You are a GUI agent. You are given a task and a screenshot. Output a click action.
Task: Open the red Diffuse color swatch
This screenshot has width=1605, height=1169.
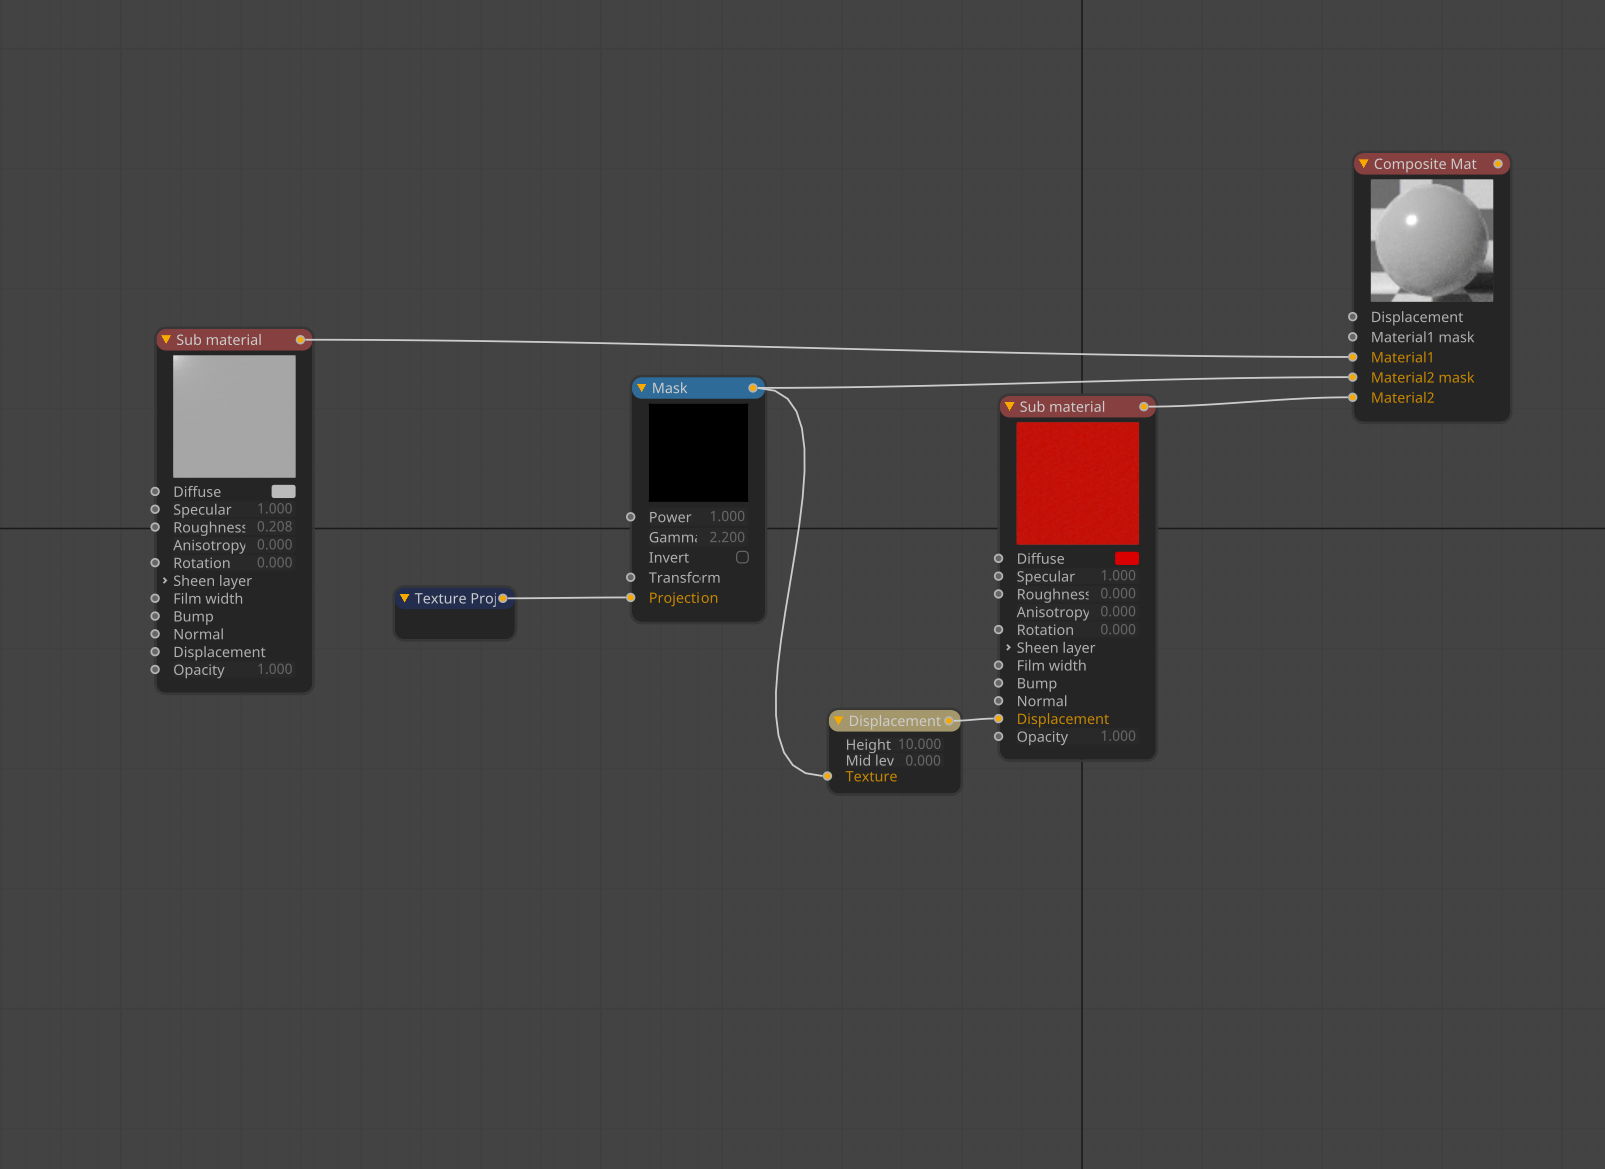[1127, 558]
